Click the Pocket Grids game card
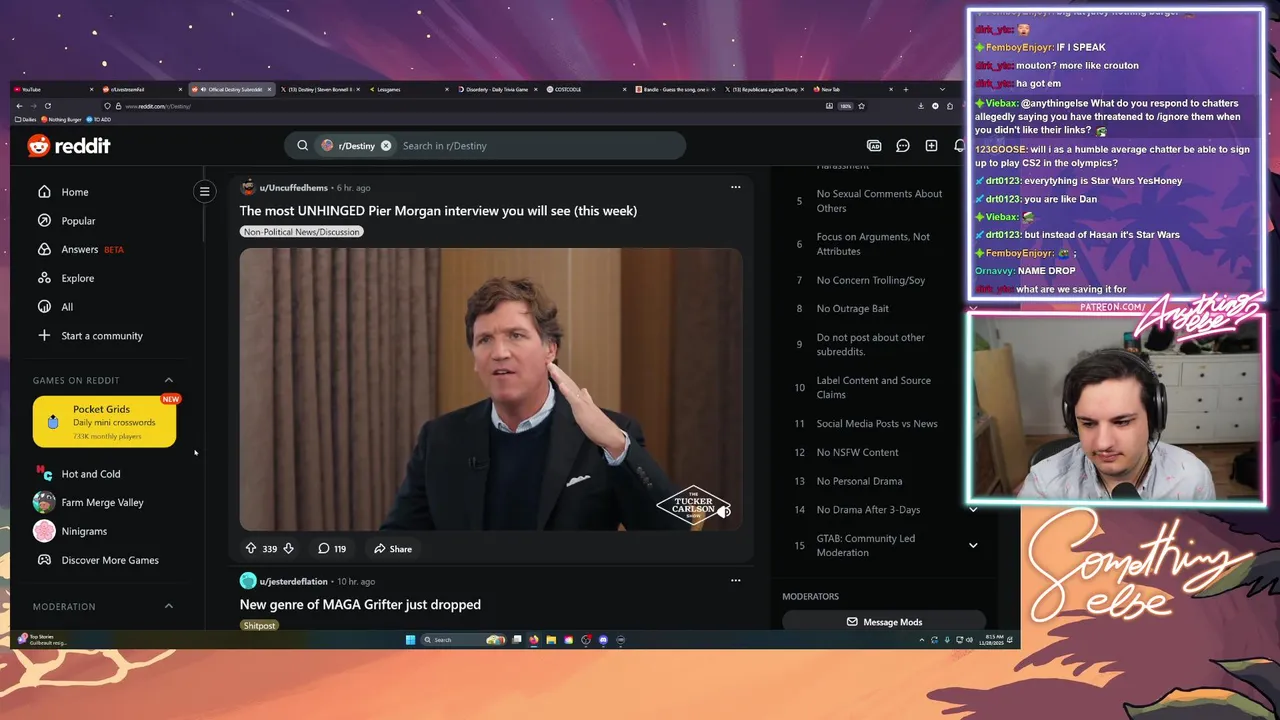The height and width of the screenshot is (720, 1280). pyautogui.click(x=104, y=422)
